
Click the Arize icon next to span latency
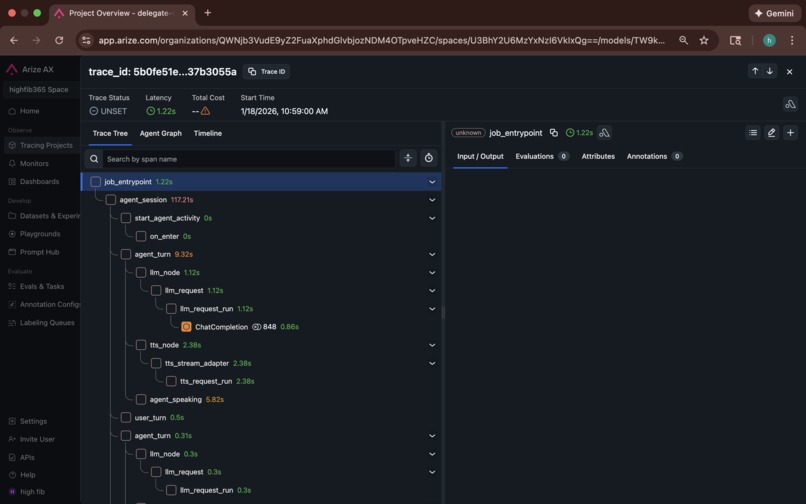(x=604, y=133)
